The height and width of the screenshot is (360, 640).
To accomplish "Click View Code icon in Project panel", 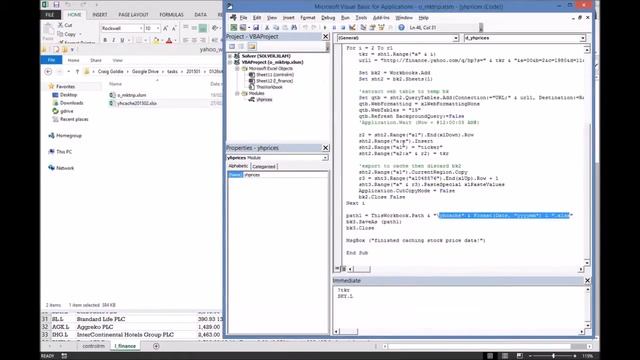I will click(232, 47).
